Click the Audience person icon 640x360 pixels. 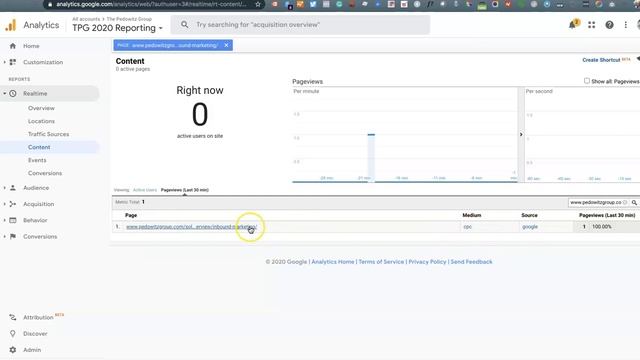(x=13, y=188)
